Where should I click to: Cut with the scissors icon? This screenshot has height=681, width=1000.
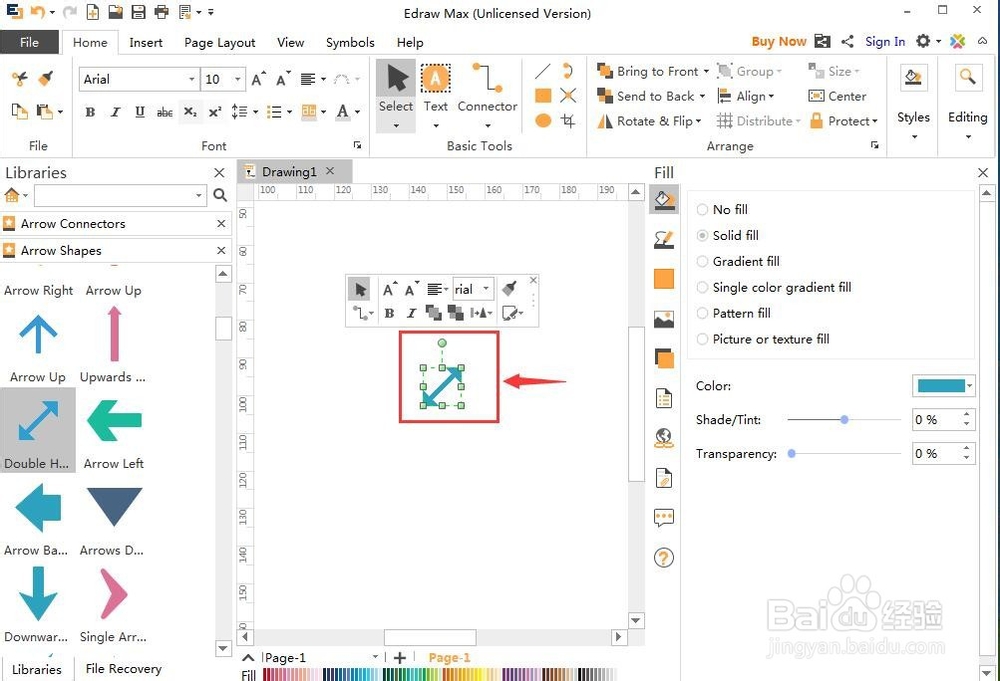point(20,78)
